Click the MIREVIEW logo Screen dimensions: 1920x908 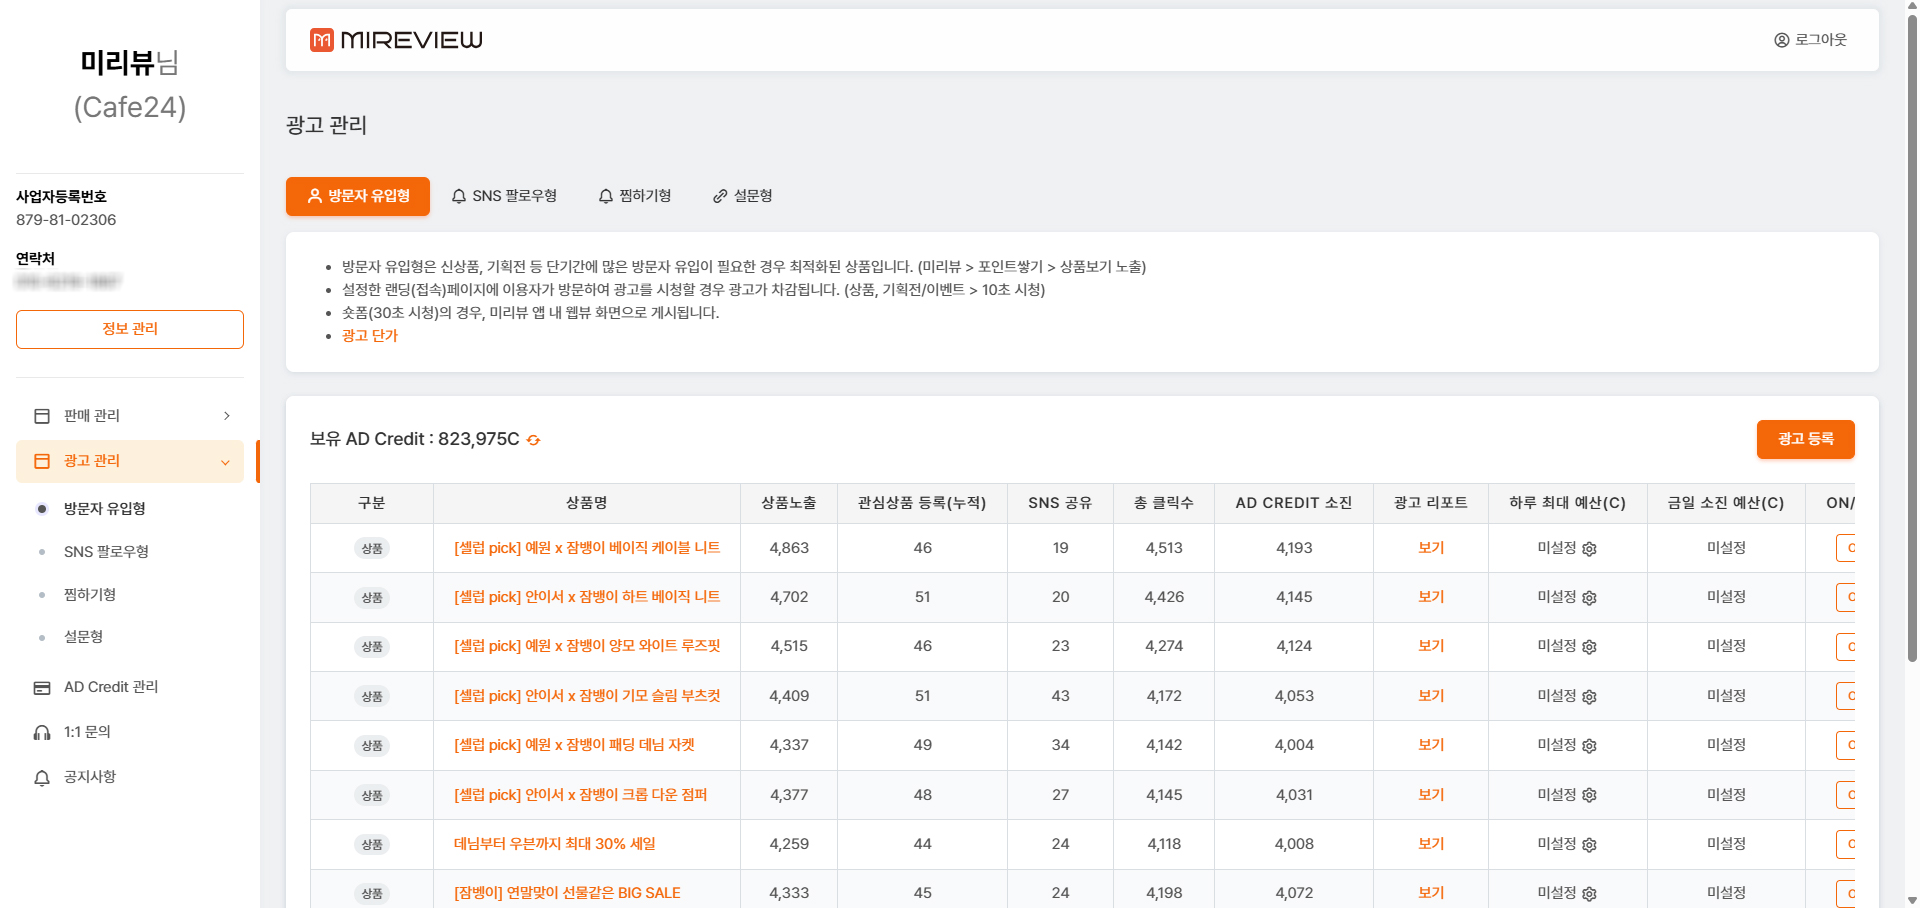pyautogui.click(x=396, y=40)
